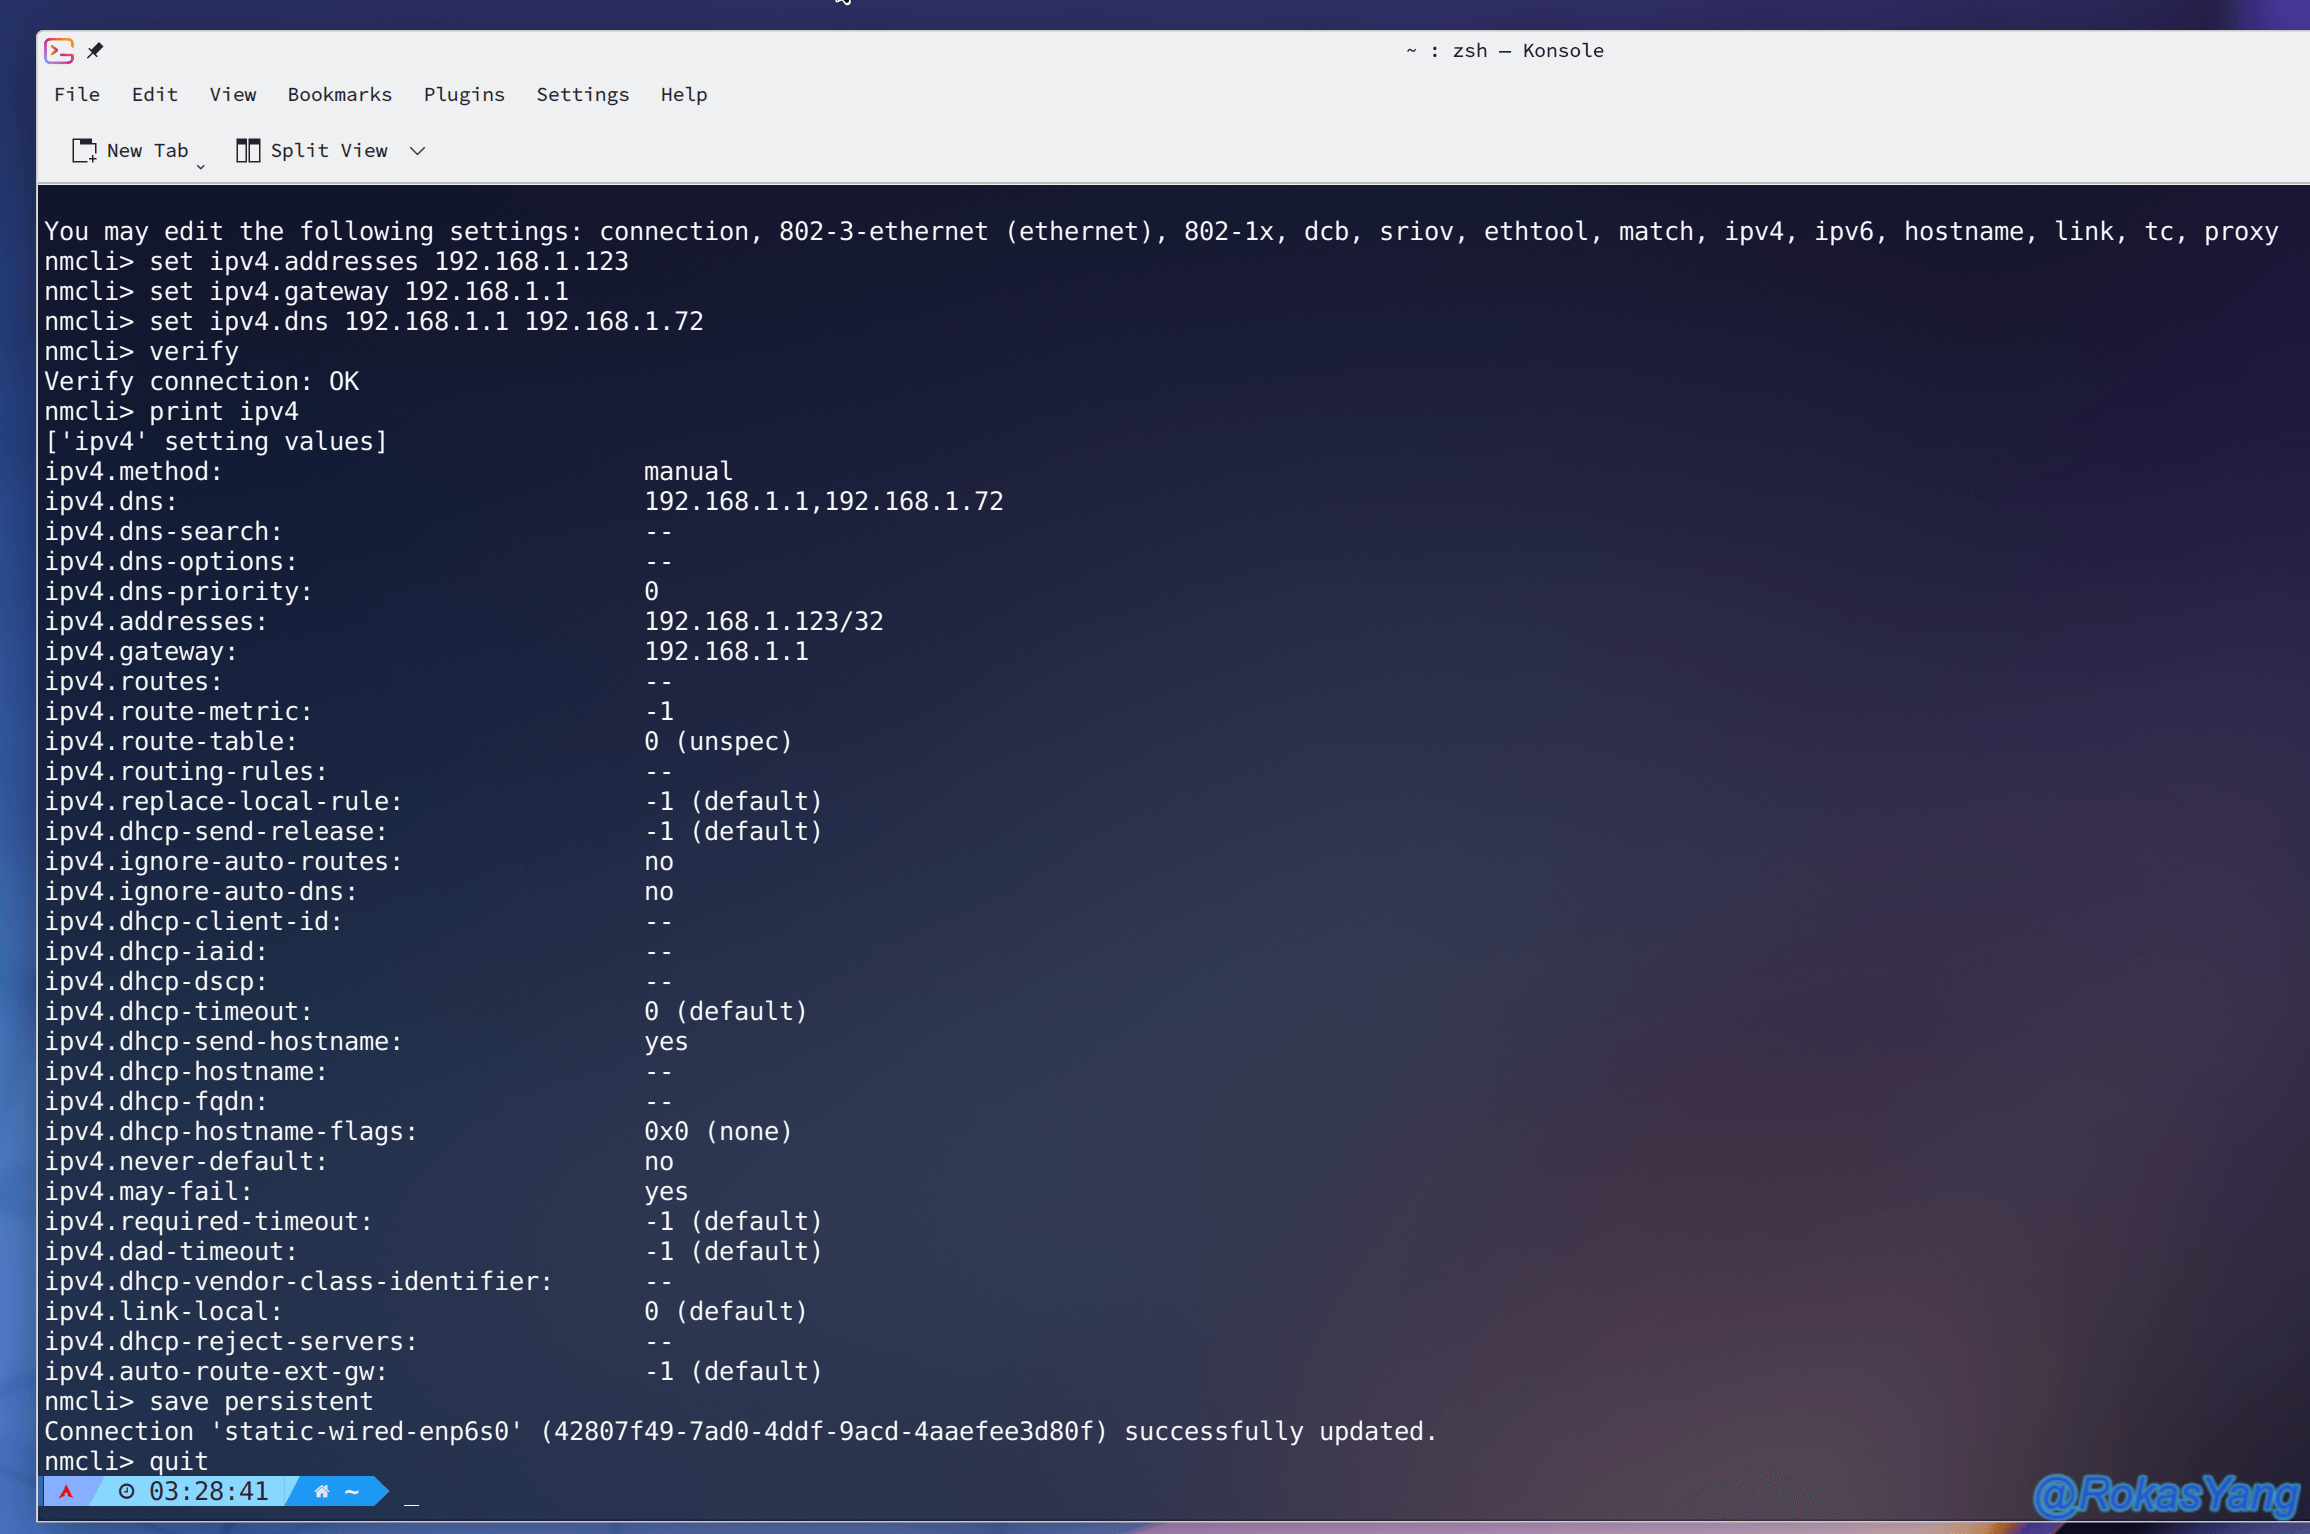Click the 'set ipv4.addresses 192.168.1.123' command

point(389,261)
